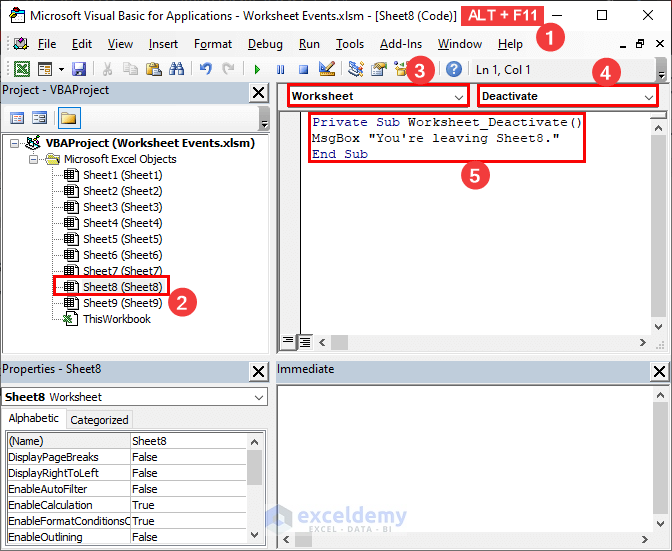Select Sheet2 (Sheet2) in project tree
The image size is (672, 551).
pos(123,191)
